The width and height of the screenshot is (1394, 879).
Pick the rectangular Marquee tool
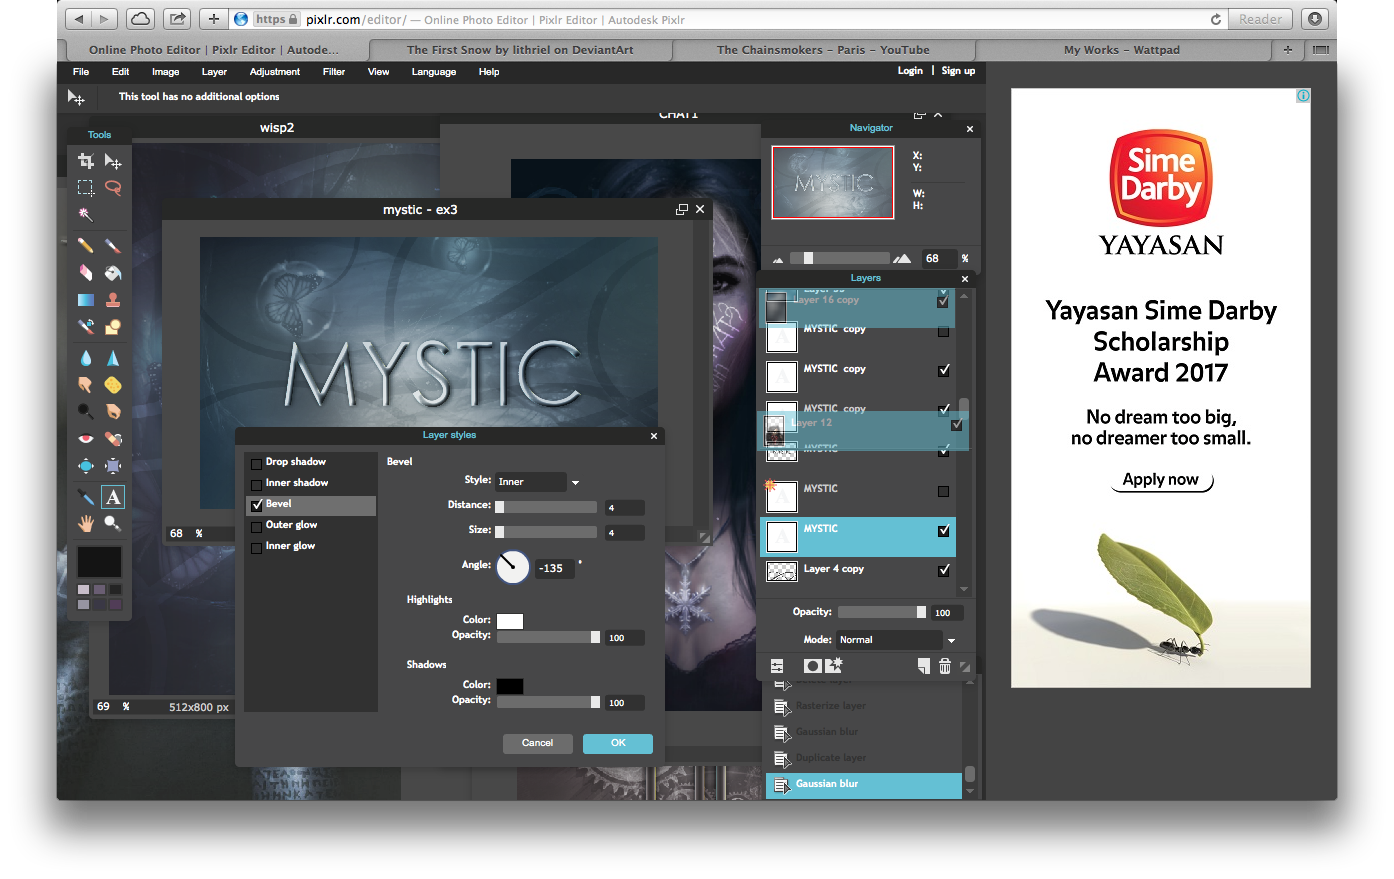tap(86, 188)
